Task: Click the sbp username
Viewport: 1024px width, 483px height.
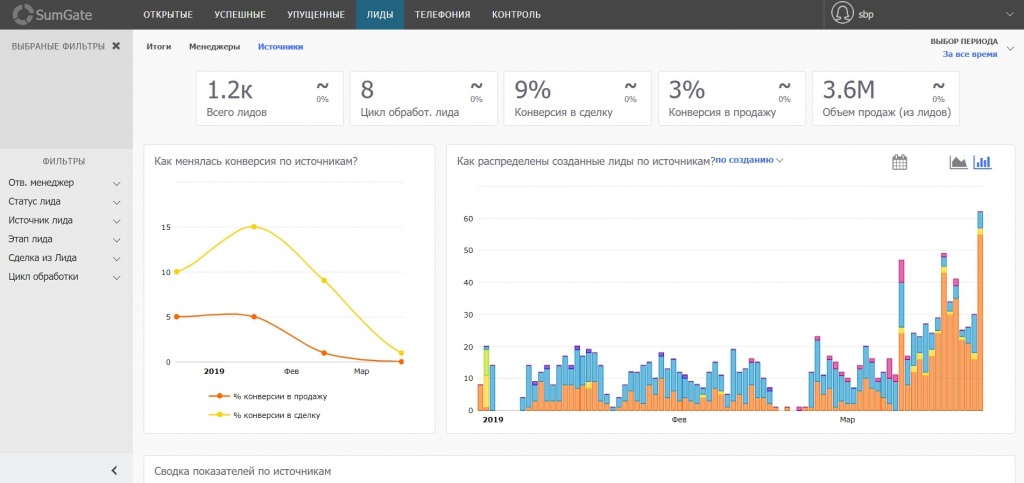Action: 865,14
